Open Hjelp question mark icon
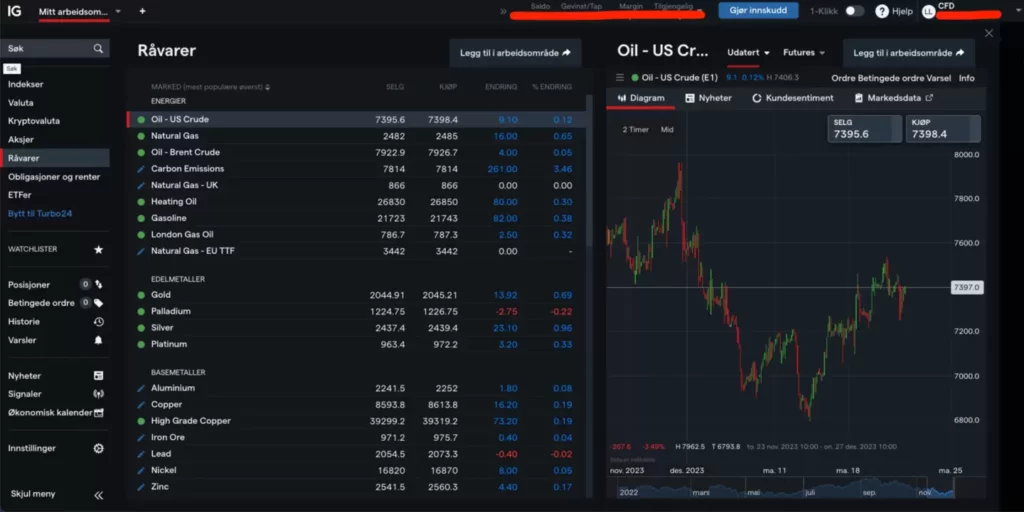Screen dimensions: 1024x512 (x=882, y=11)
